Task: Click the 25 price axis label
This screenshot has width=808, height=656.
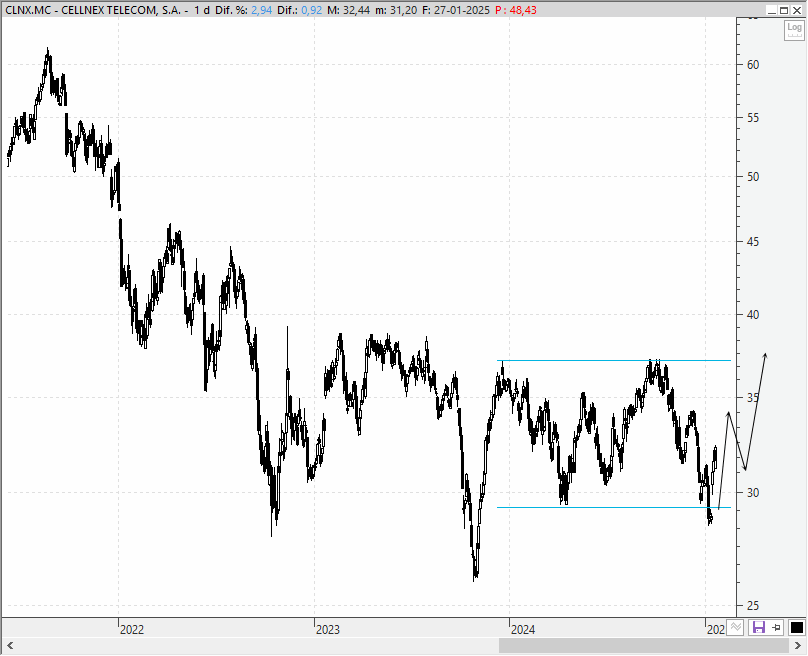Action: [x=753, y=605]
